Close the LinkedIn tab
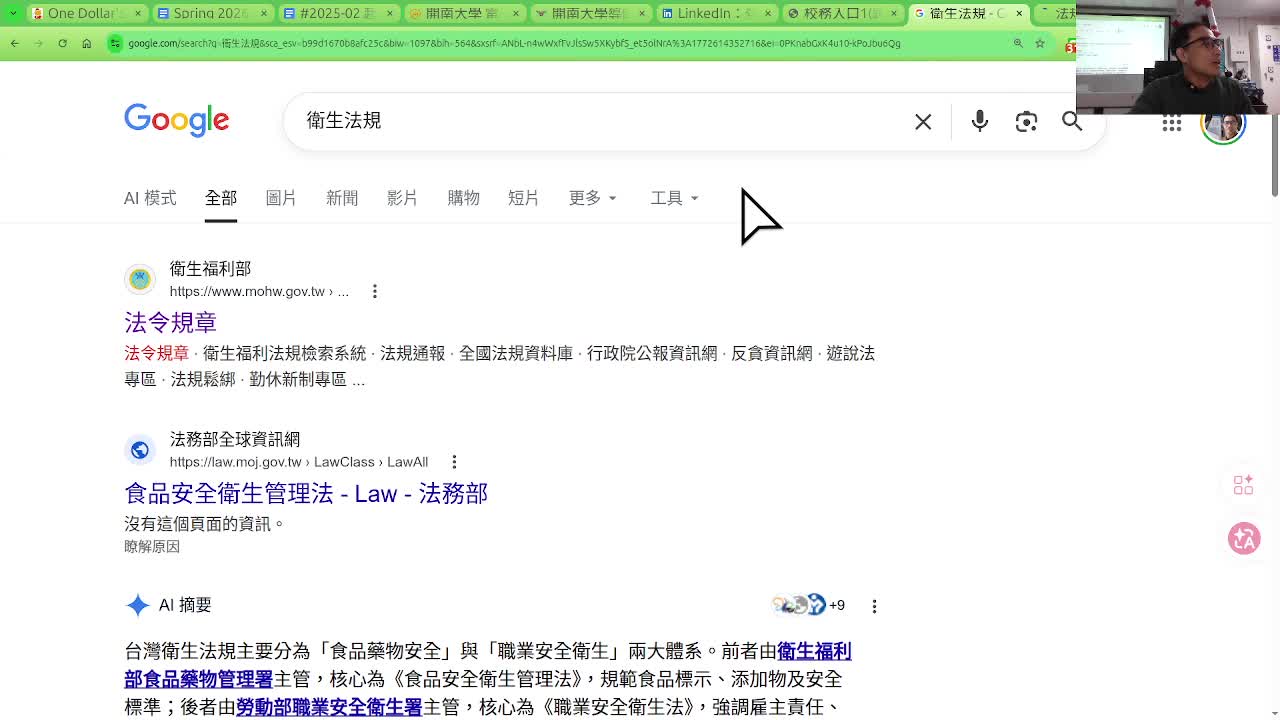This screenshot has height=720, width=1280. 768,13
